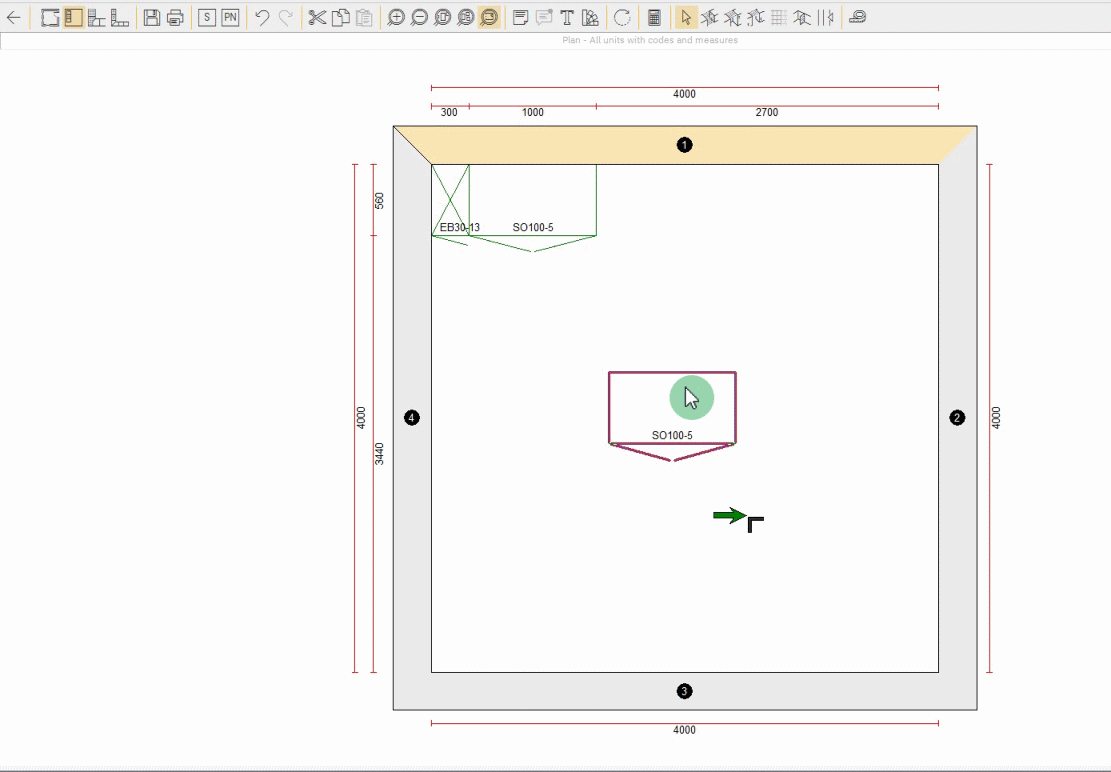Add a note with the note icon
The height and width of the screenshot is (772, 1111).
click(520, 17)
